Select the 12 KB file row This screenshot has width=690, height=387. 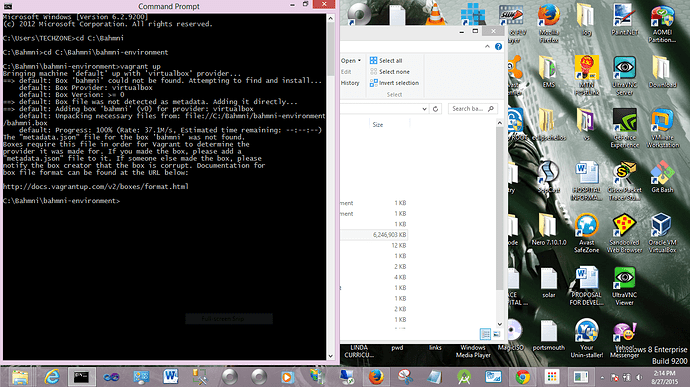[x=374, y=245]
